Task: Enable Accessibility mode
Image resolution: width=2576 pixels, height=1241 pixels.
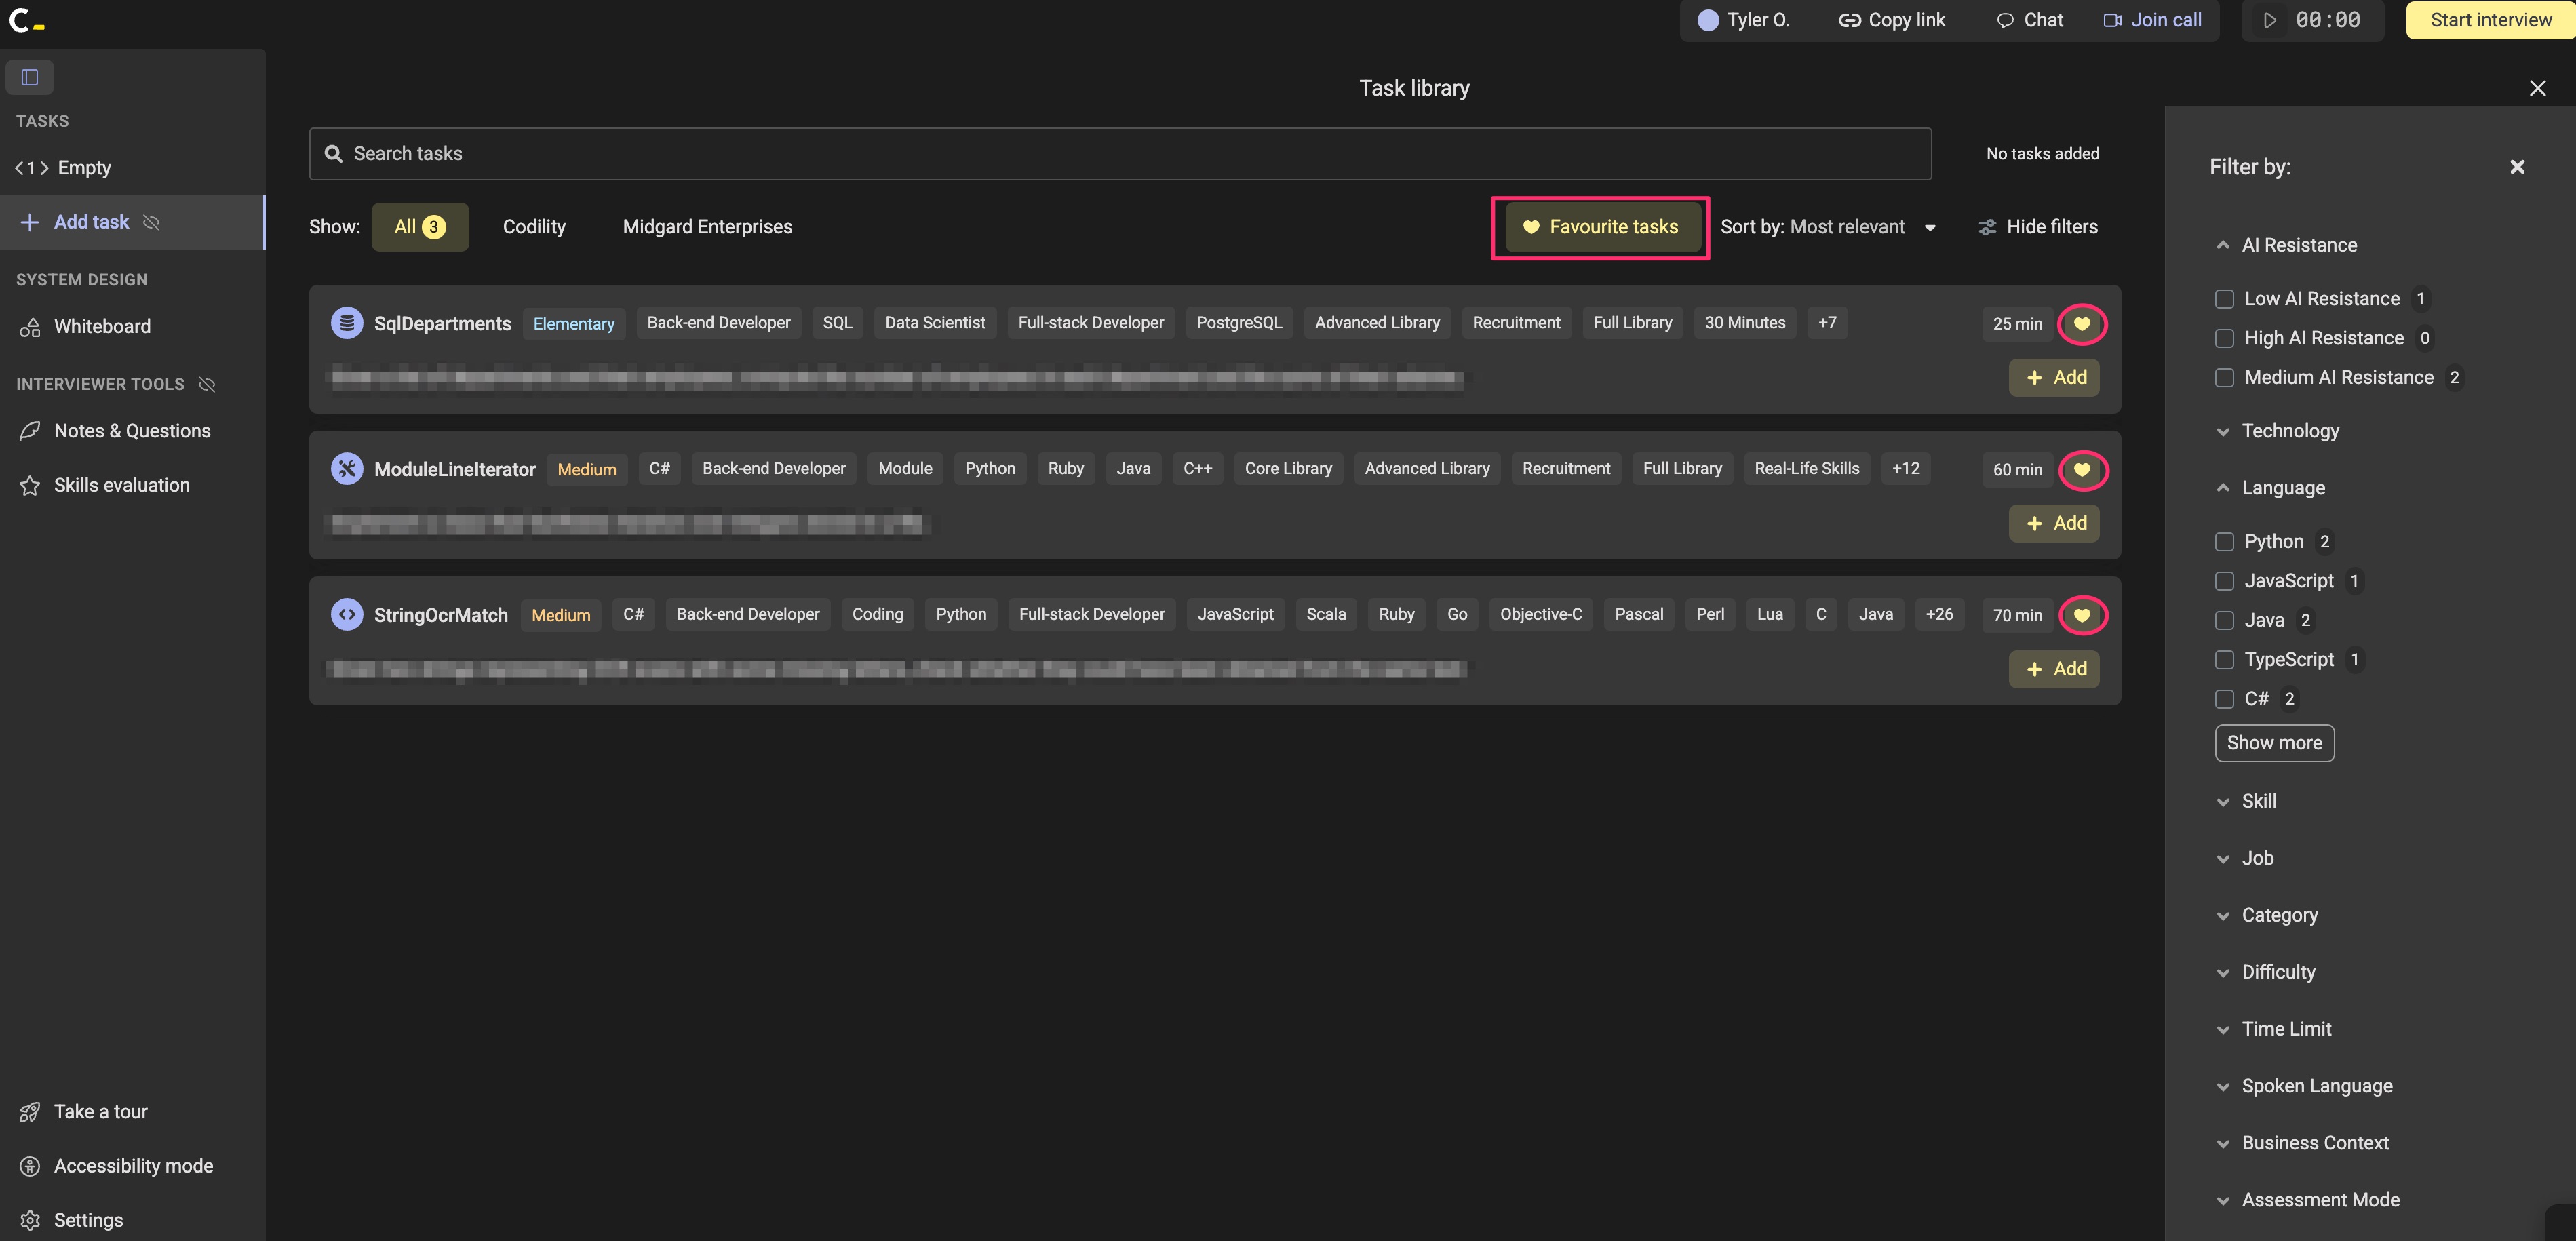Action: [116, 1166]
